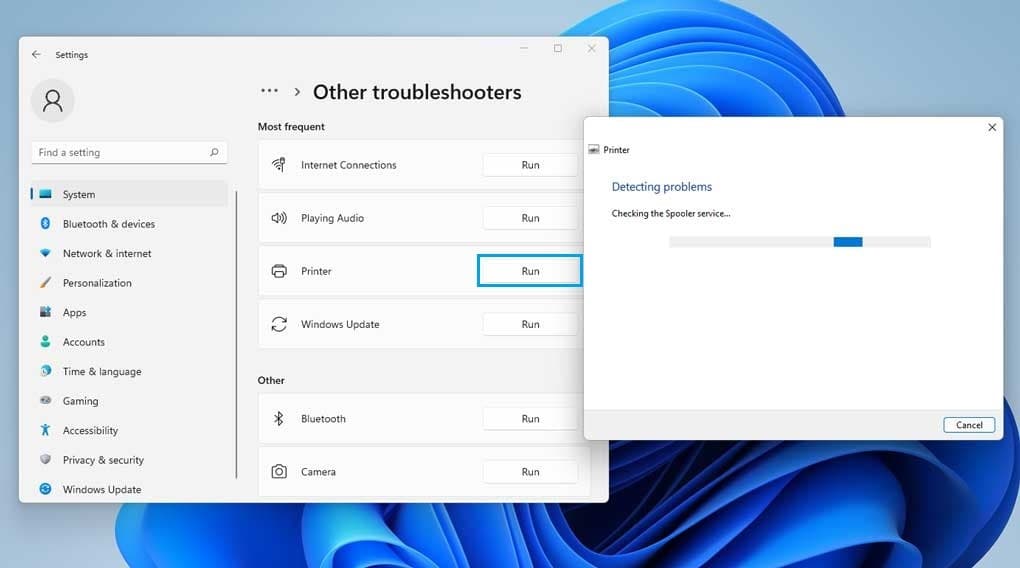The width and height of the screenshot is (1020, 568).
Task: Click the Camera troubleshooter icon
Action: coord(279,472)
